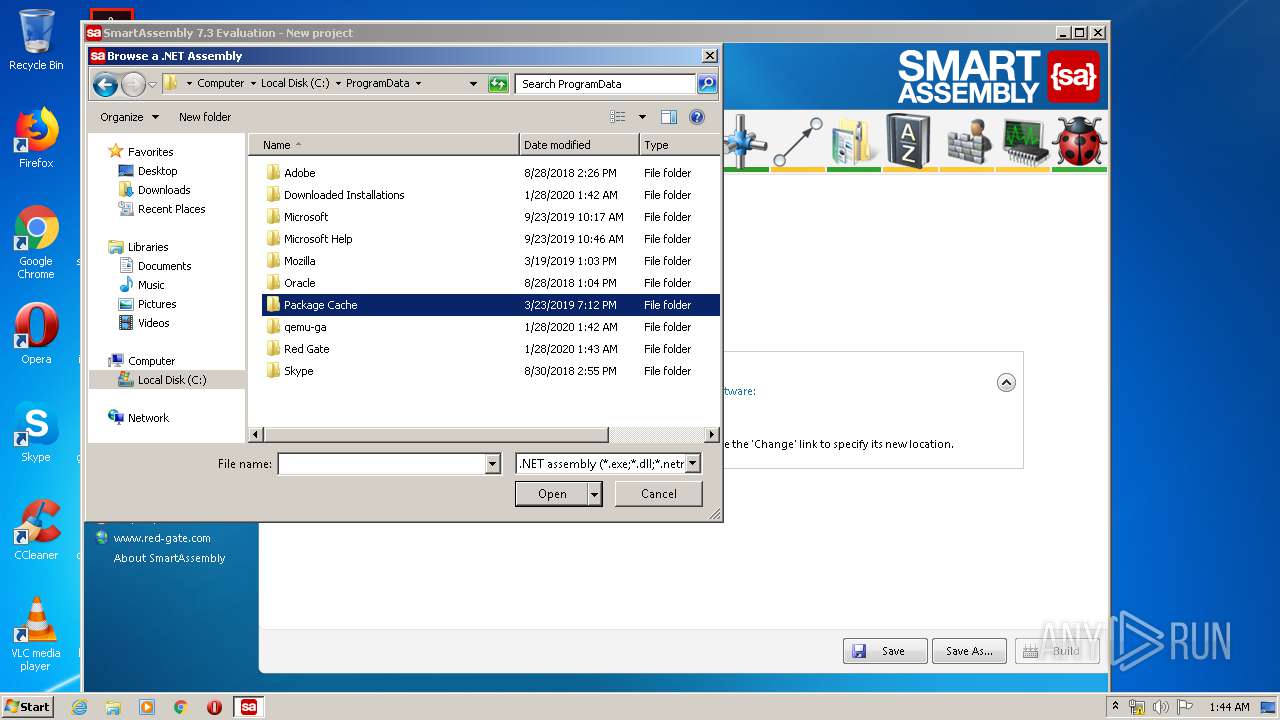Click the Open button

(552, 494)
